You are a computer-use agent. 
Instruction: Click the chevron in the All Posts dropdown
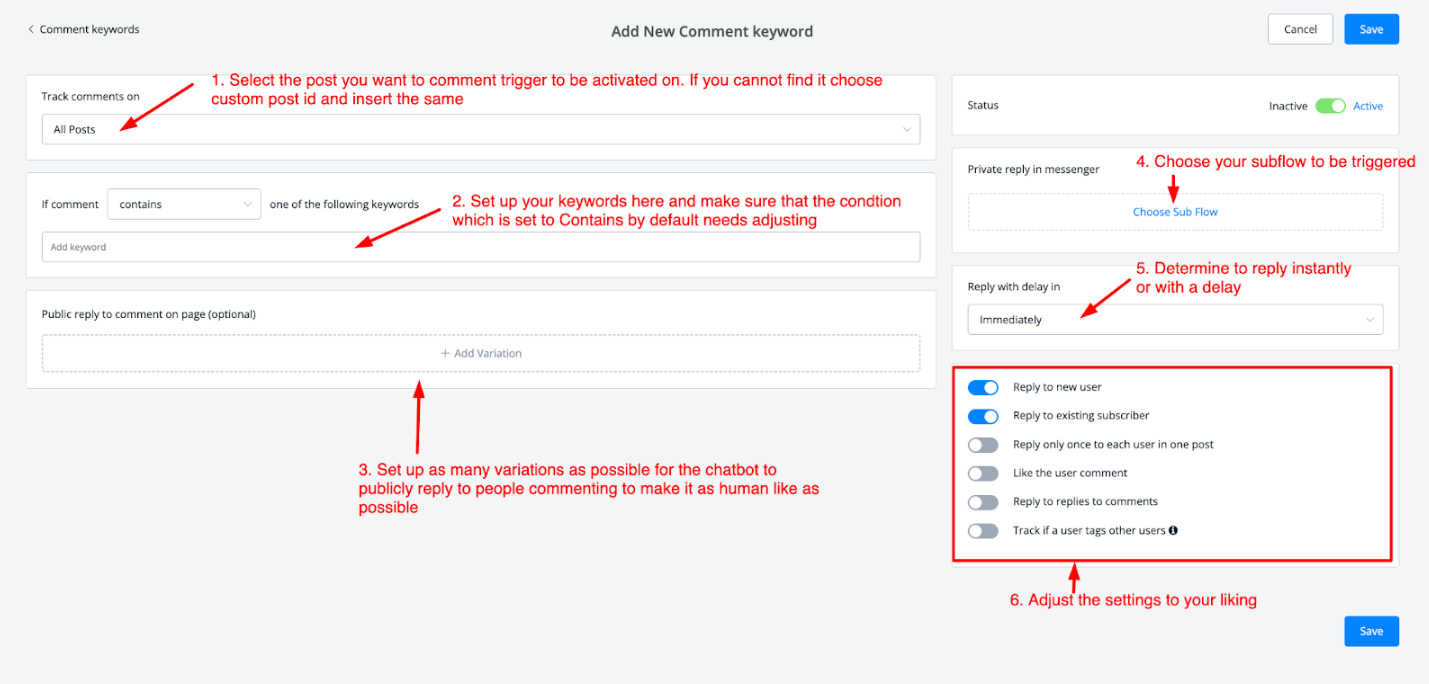[906, 129]
